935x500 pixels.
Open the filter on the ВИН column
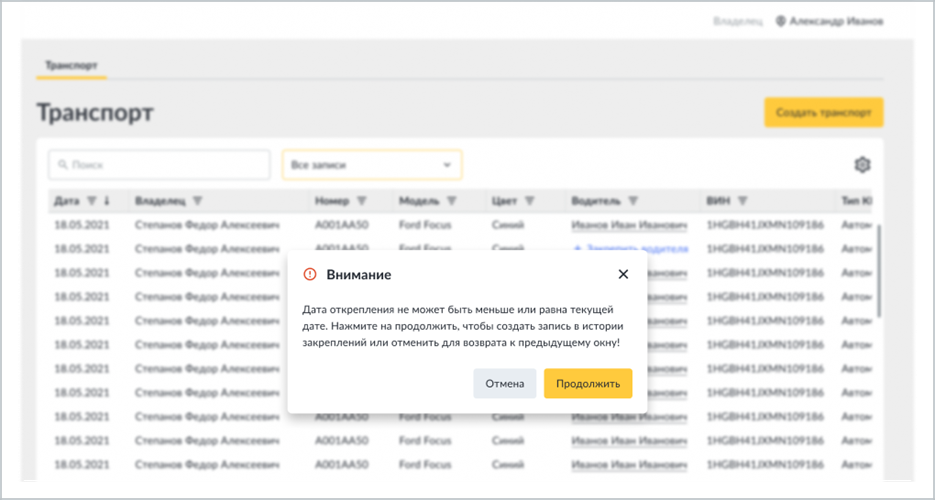pyautogui.click(x=742, y=201)
